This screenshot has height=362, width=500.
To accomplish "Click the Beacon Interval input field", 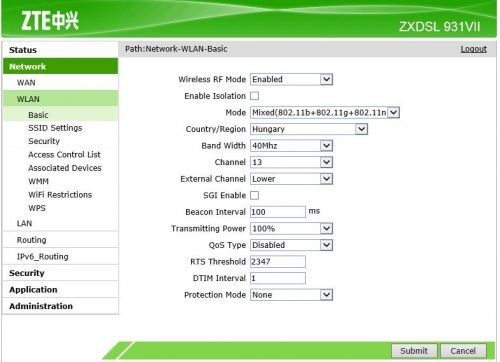I will (278, 212).
